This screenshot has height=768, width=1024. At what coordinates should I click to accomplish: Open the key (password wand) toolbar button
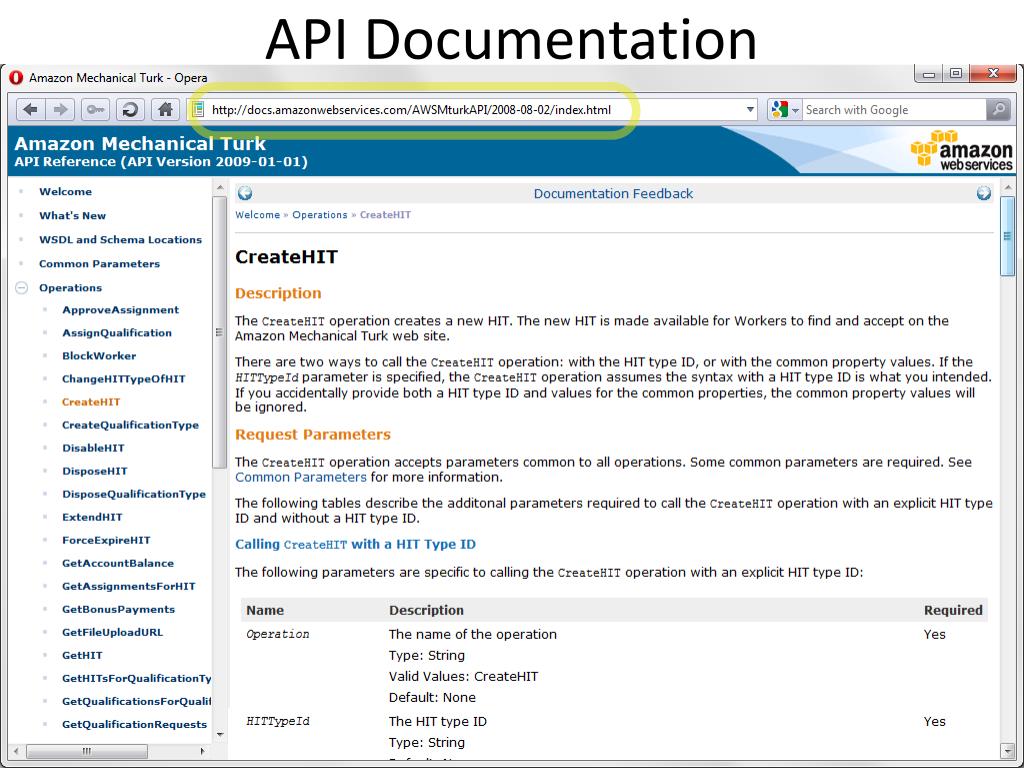coord(95,110)
